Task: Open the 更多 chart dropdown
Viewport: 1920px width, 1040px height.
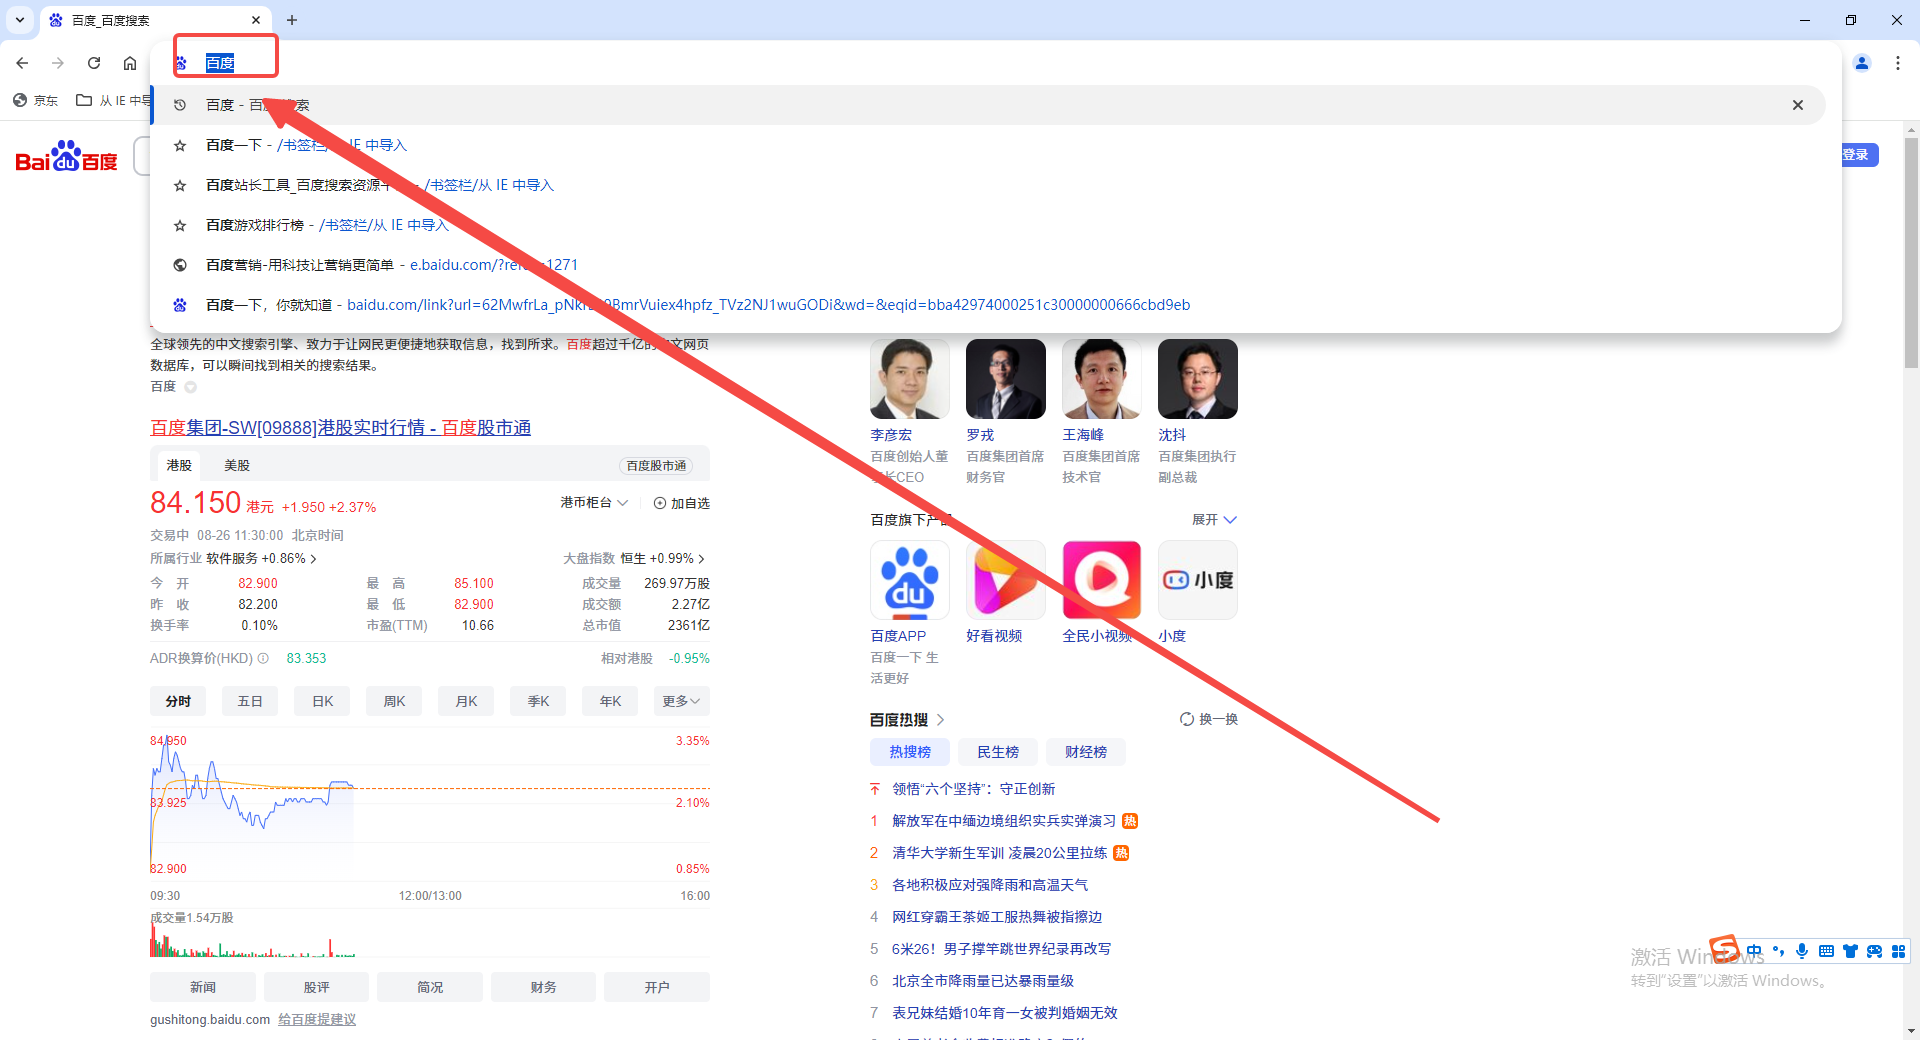Action: (681, 701)
